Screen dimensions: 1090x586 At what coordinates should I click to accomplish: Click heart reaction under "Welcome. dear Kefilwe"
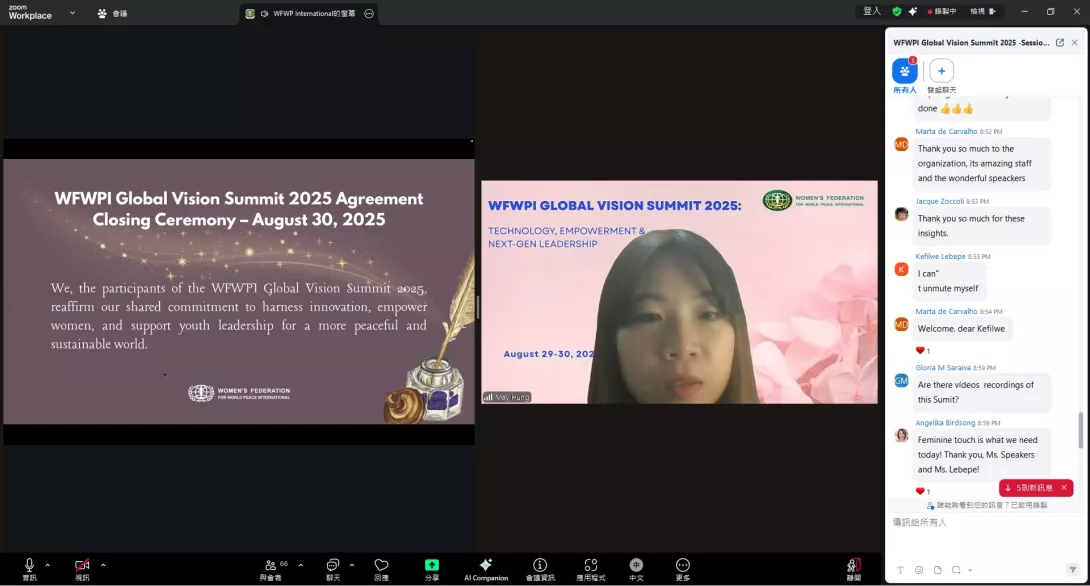pos(923,350)
